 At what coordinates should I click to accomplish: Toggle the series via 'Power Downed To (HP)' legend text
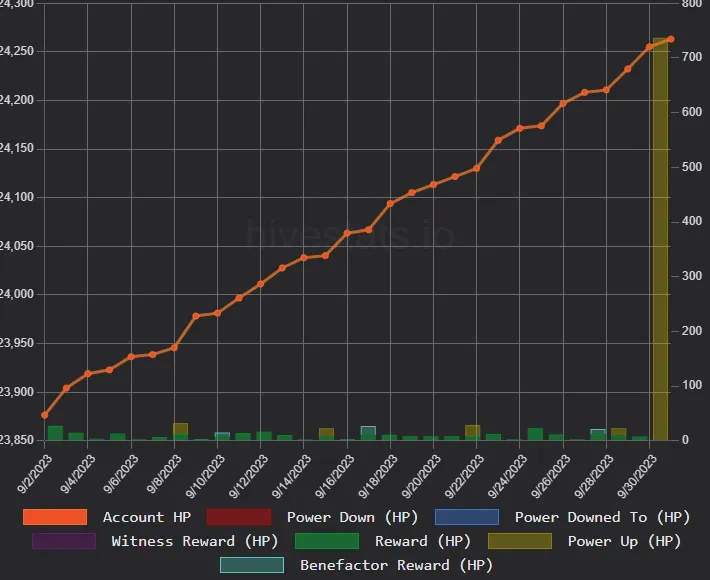coord(602,517)
